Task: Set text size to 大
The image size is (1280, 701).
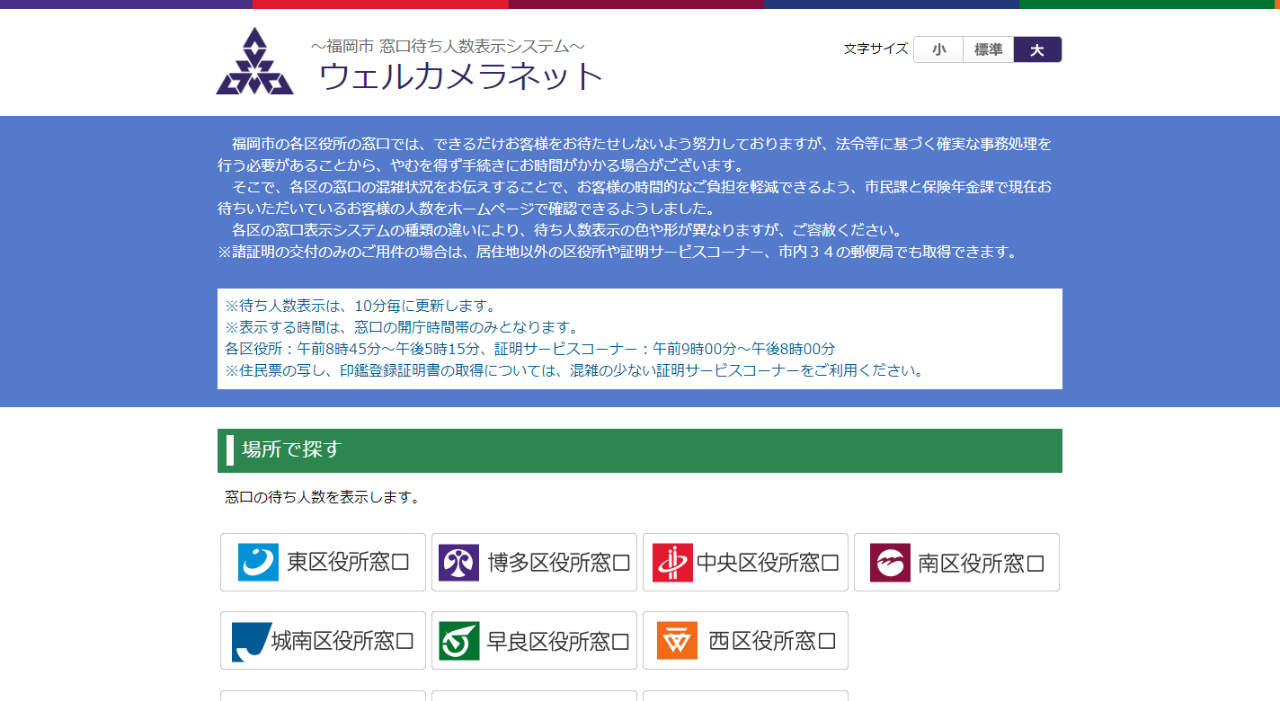Action: tap(1037, 50)
